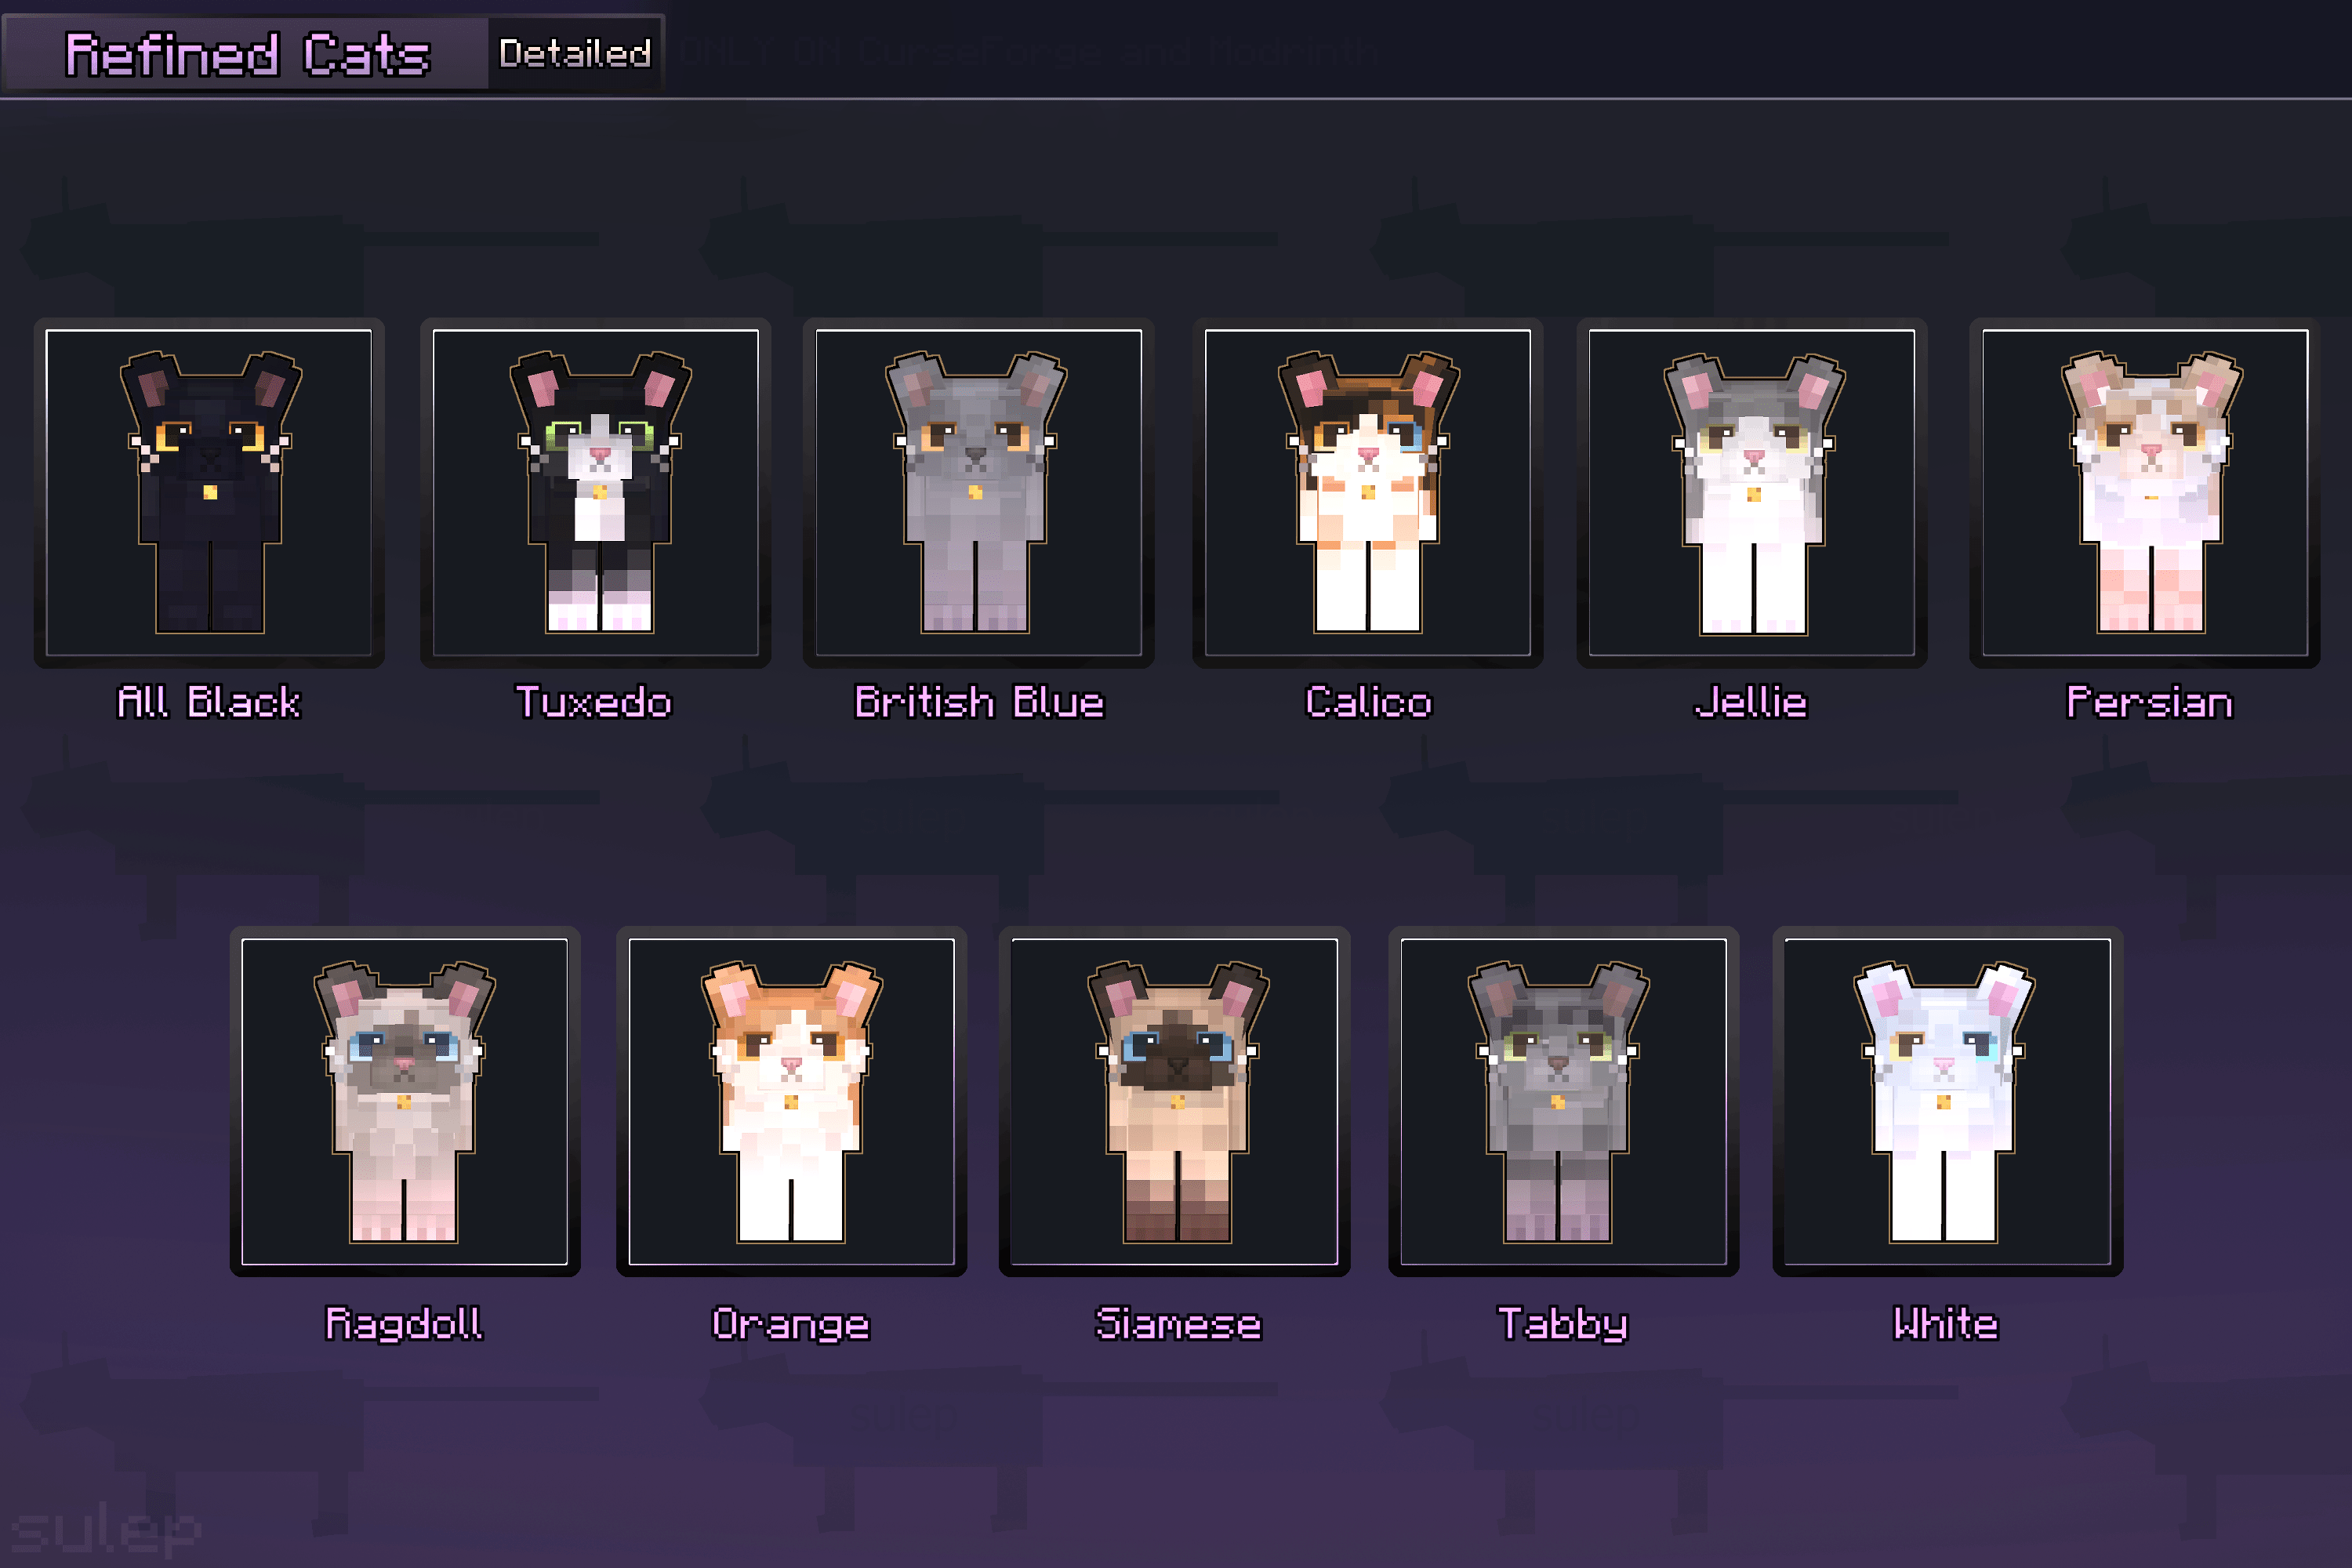The height and width of the screenshot is (1568, 2352).
Task: Select the All Black cat preview
Action: point(207,491)
